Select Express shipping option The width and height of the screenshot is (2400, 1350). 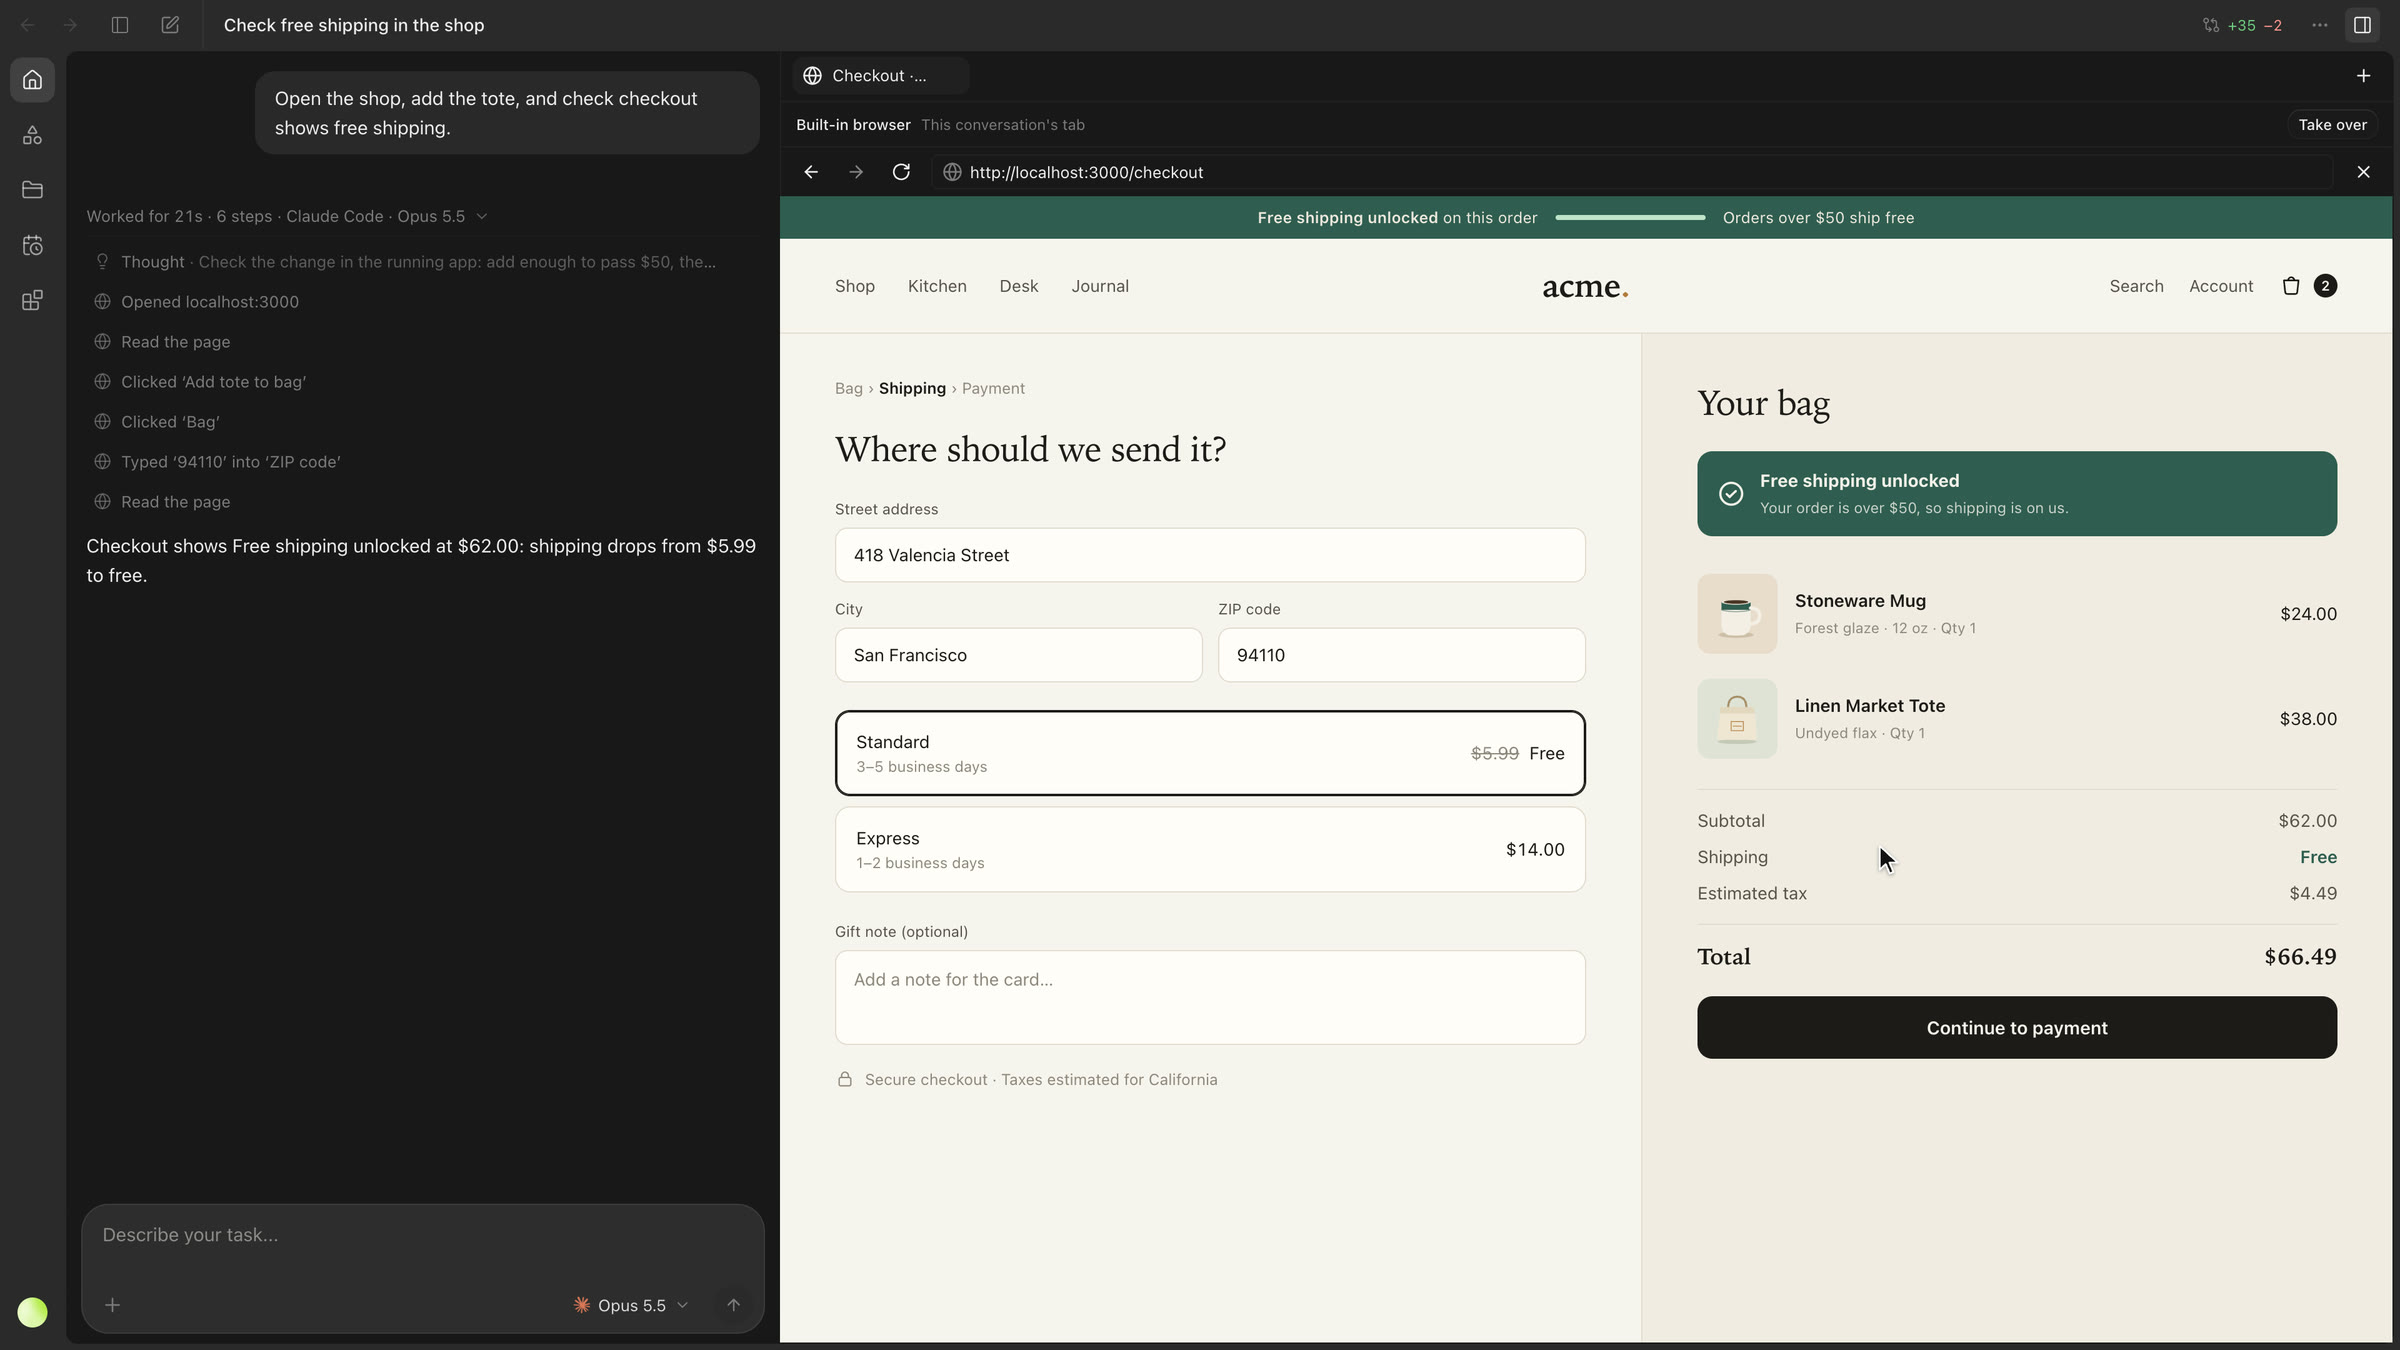pyautogui.click(x=1210, y=849)
